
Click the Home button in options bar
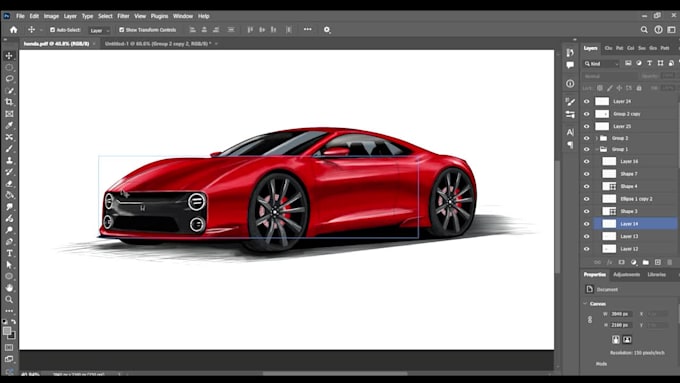click(x=13, y=29)
